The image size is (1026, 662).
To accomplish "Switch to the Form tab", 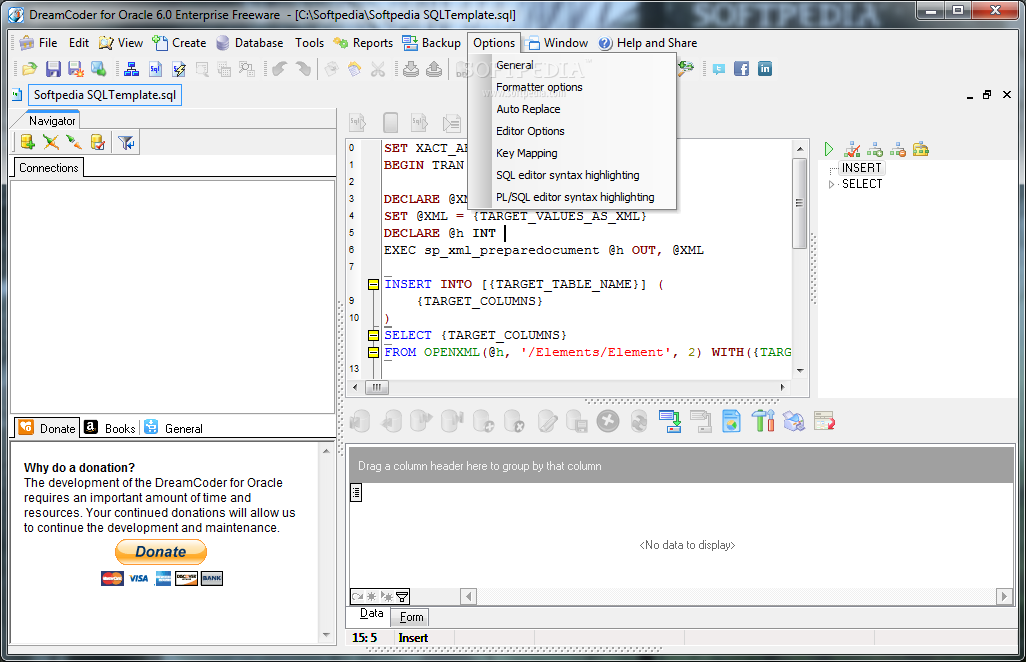I will [411, 617].
